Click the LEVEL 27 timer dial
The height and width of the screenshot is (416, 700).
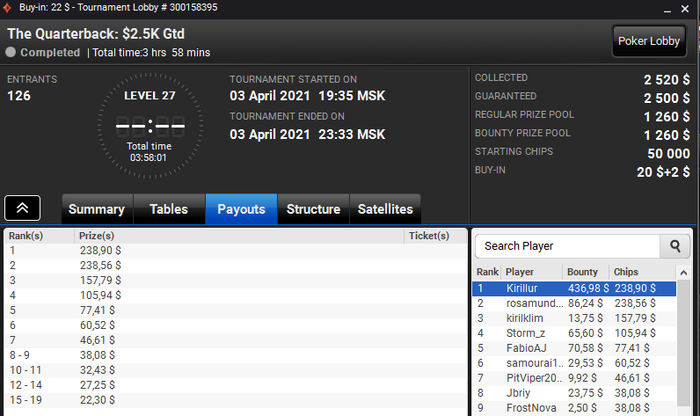coord(150,126)
